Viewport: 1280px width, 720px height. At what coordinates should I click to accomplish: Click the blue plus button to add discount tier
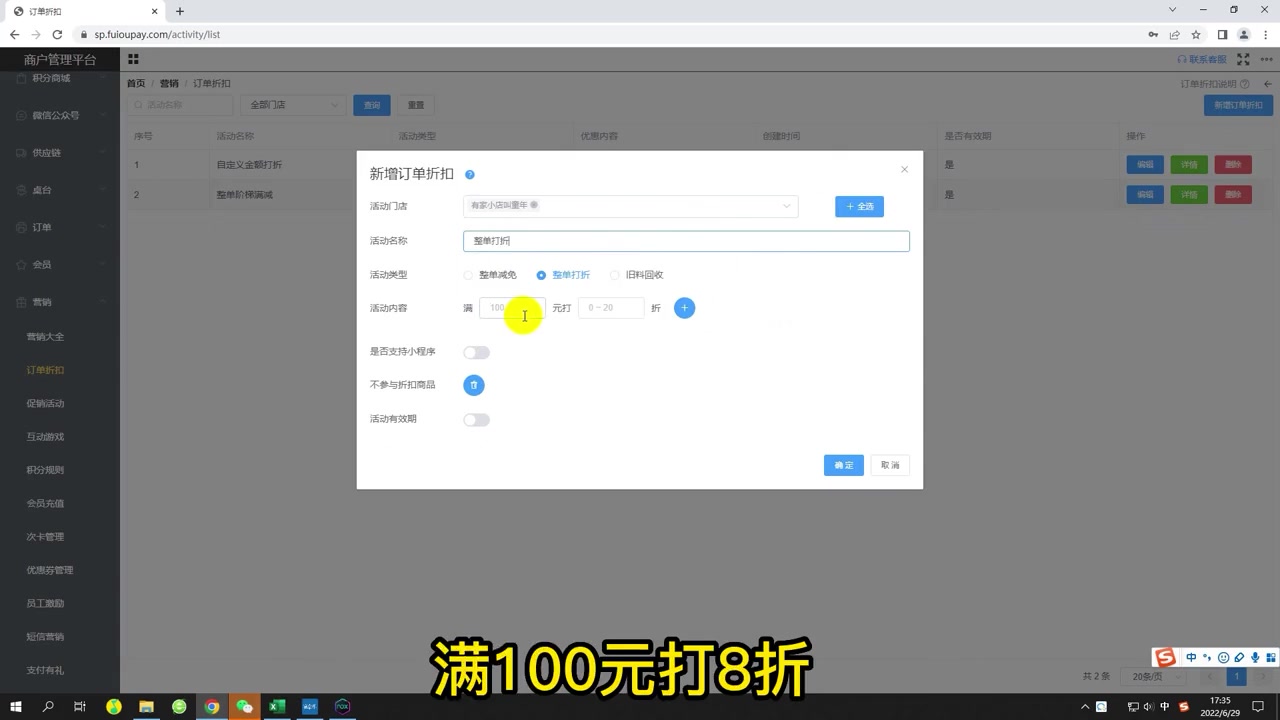[684, 308]
